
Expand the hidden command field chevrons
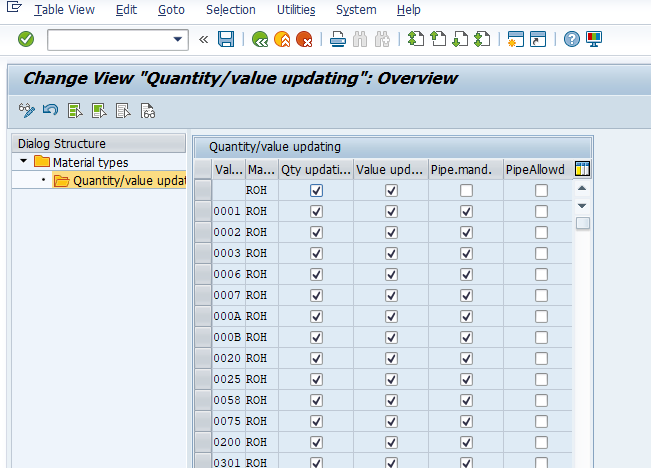pos(204,39)
